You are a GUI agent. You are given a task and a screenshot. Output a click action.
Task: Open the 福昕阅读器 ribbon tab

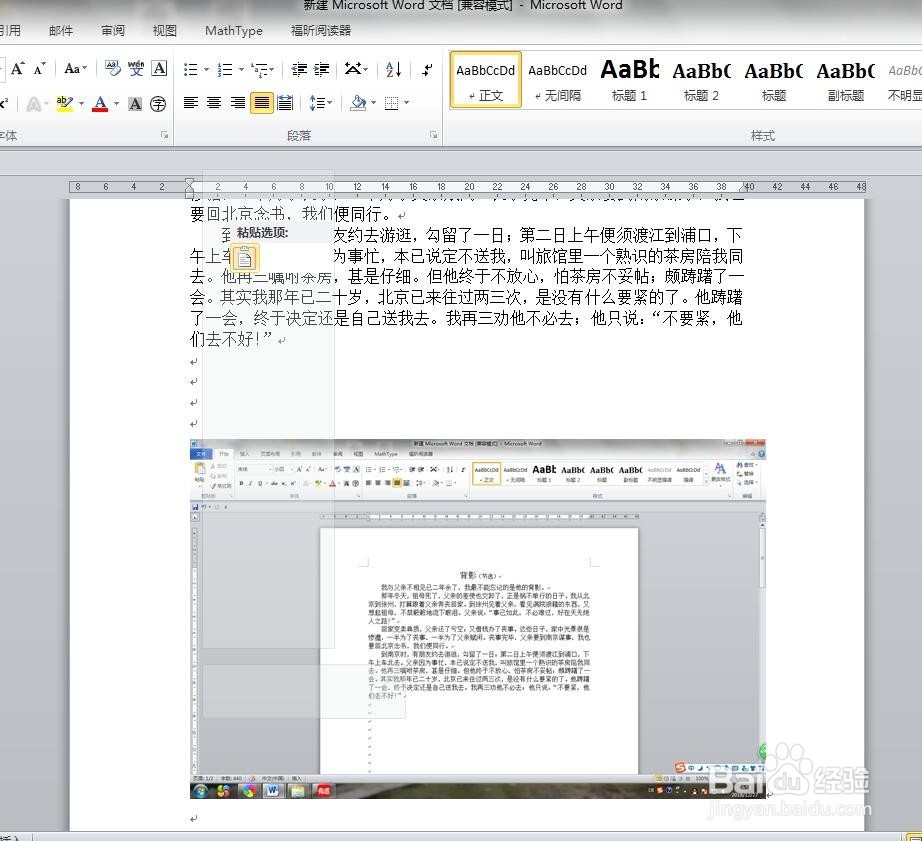[x=321, y=31]
